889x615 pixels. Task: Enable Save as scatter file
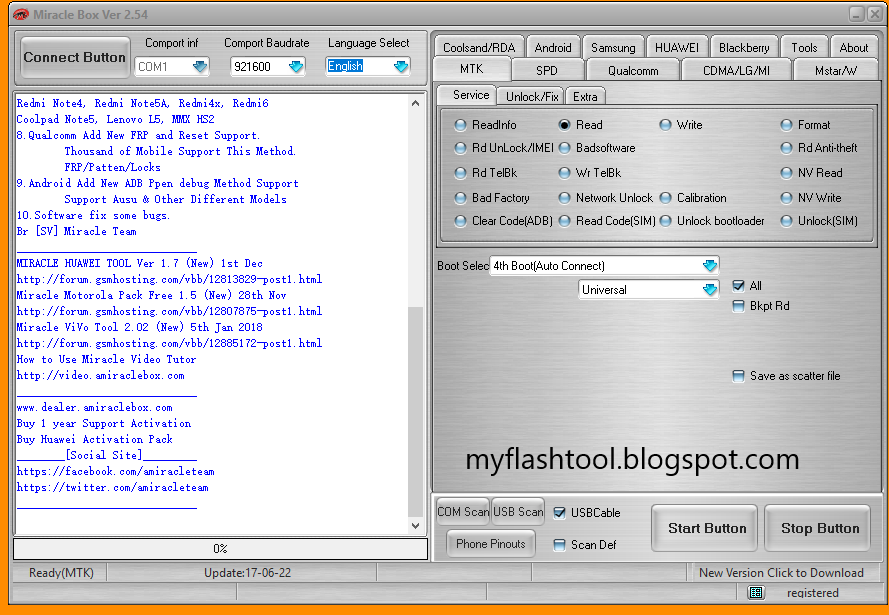pyautogui.click(x=738, y=376)
